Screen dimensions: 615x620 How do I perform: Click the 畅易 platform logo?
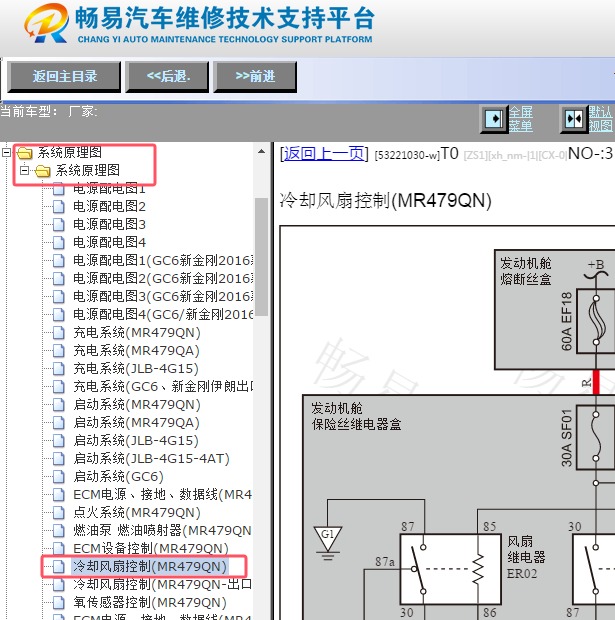[46, 23]
